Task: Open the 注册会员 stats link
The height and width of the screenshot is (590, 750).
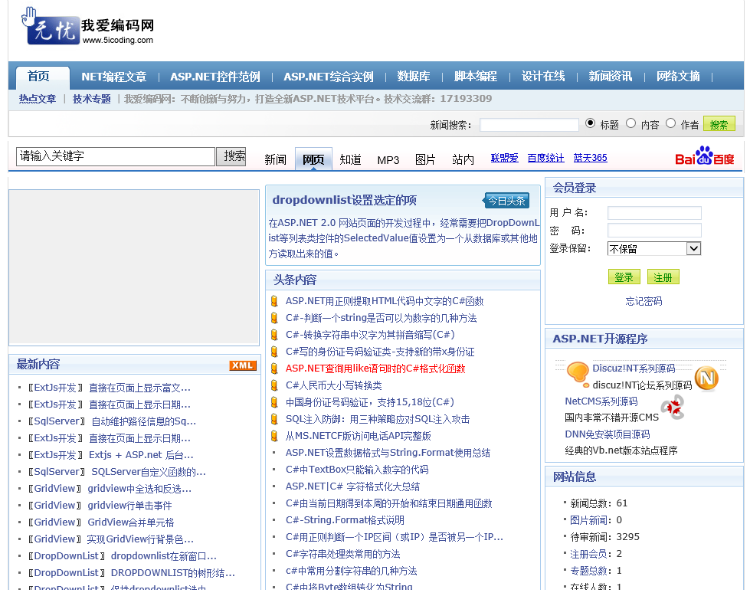Action: pyautogui.click(x=589, y=554)
